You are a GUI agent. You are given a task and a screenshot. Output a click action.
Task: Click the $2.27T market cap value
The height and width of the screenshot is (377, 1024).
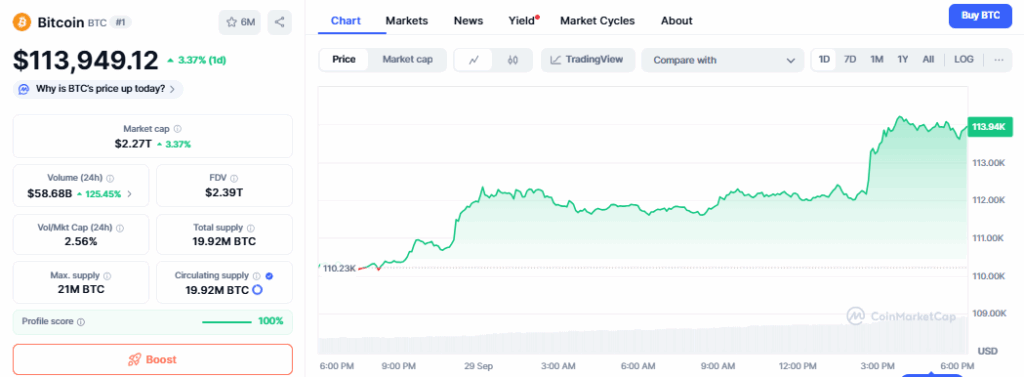tap(133, 144)
